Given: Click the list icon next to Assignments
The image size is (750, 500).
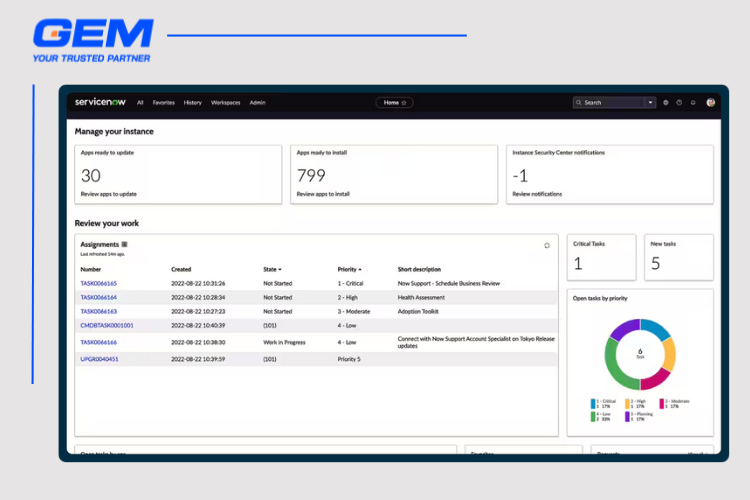Looking at the screenshot, I should pos(124,244).
